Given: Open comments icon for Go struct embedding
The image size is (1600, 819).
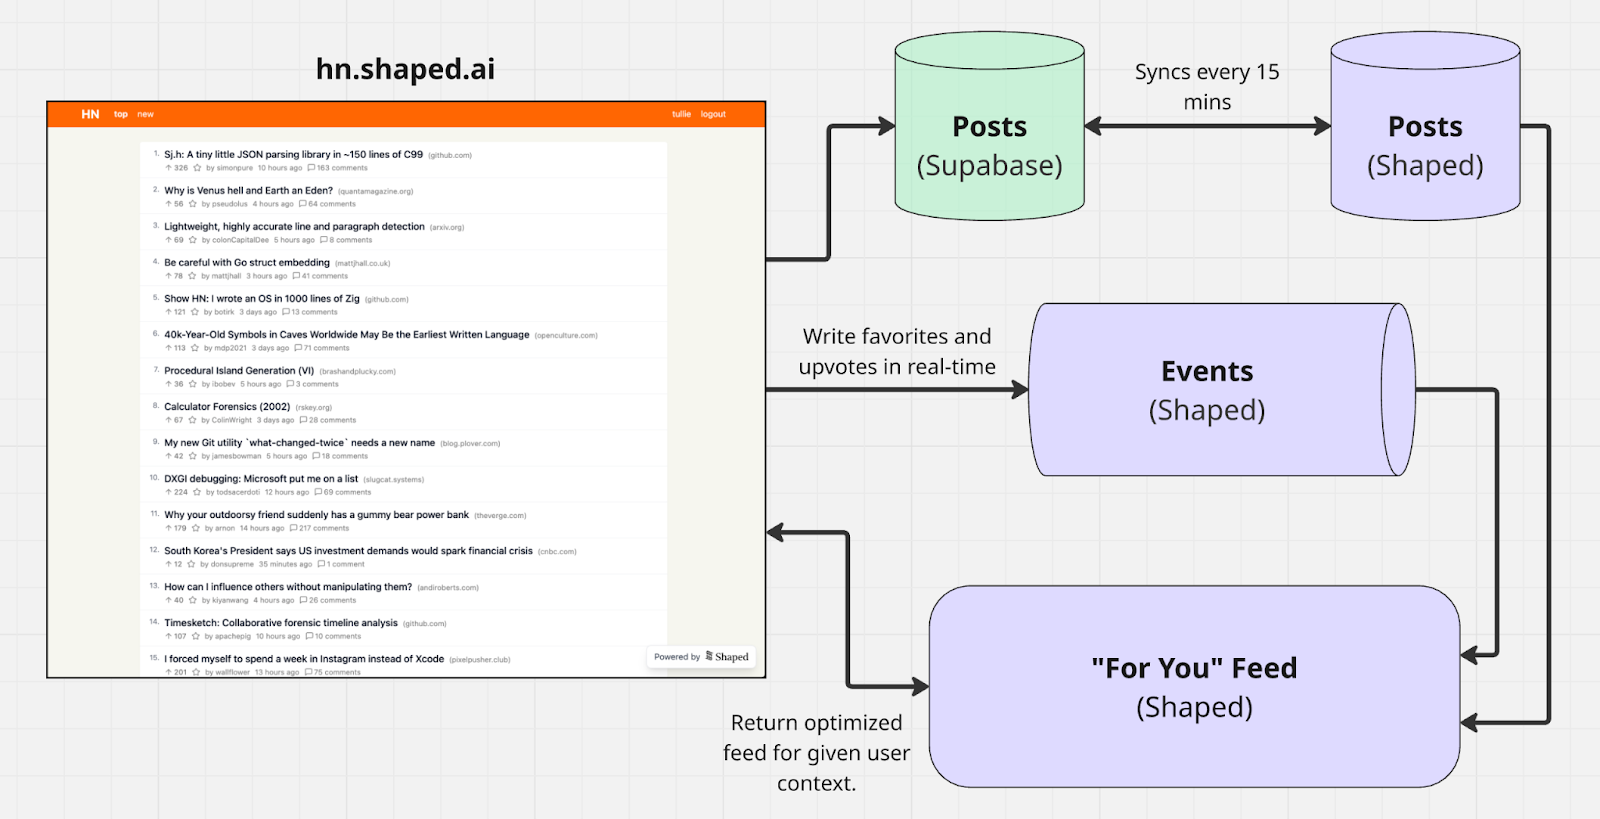Looking at the screenshot, I should pos(296,276).
